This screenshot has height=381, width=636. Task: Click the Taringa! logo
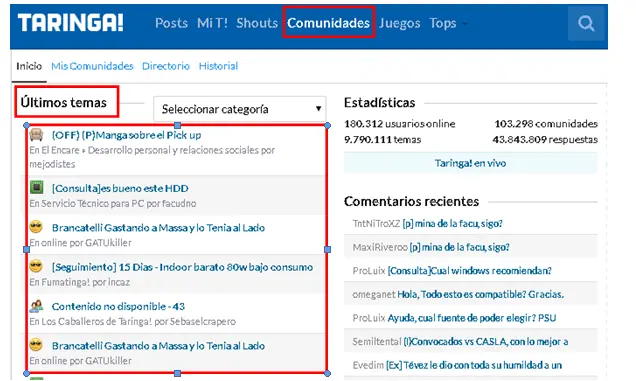click(71, 23)
